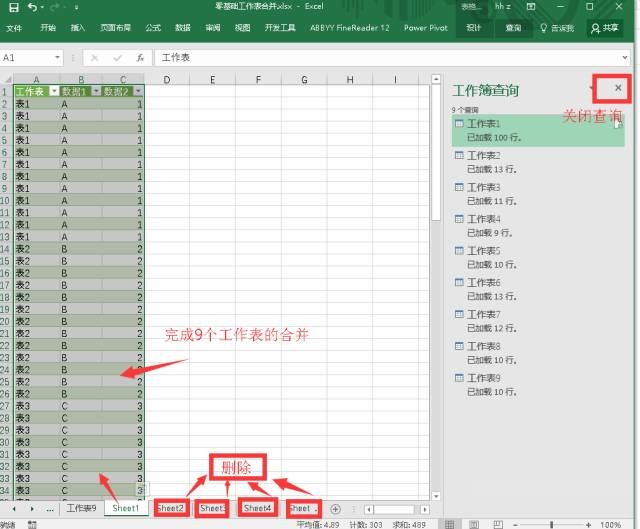Switch to the Sheet1 sheet tab
640x529 pixels.
[x=126, y=508]
